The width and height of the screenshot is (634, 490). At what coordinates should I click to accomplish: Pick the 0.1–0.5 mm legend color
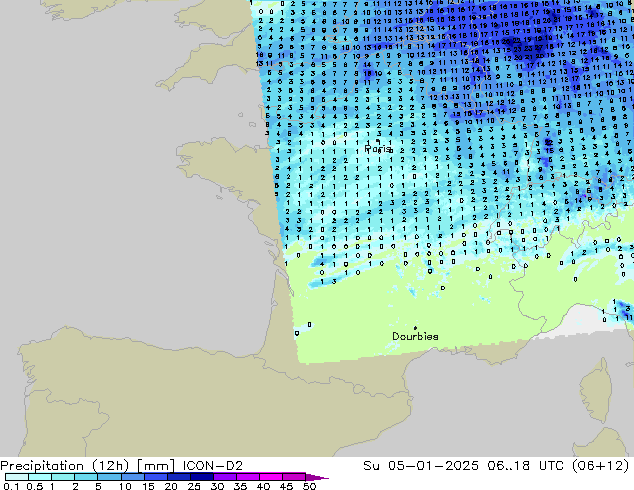click(x=17, y=477)
